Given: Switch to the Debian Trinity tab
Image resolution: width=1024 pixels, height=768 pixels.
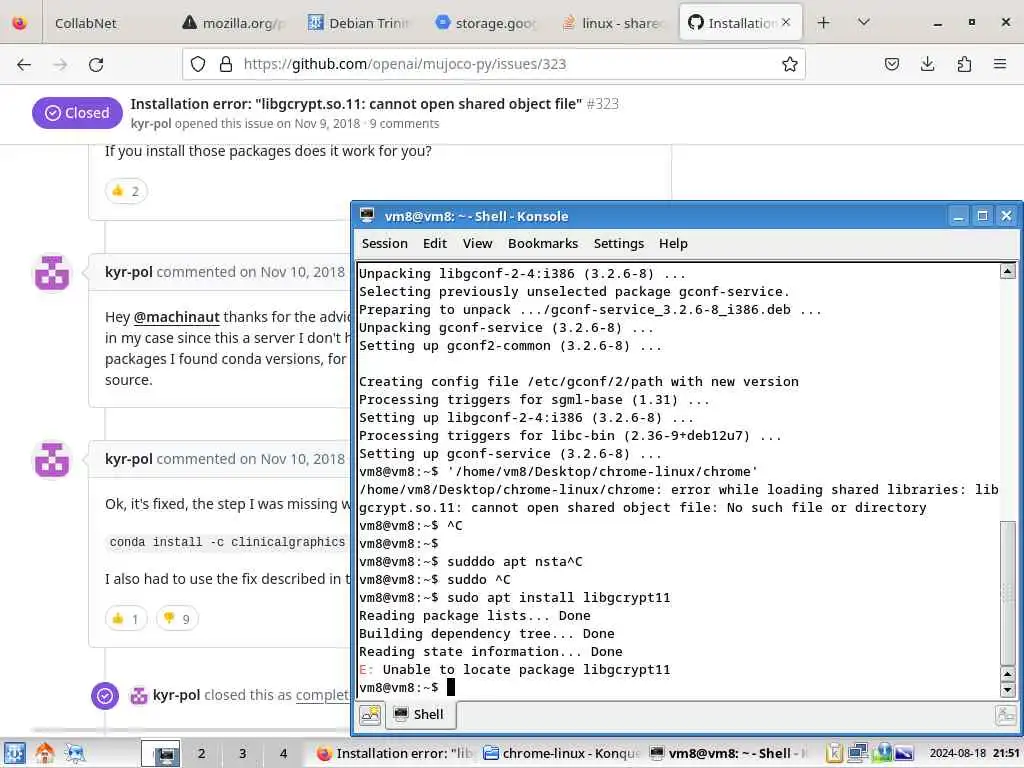Looking at the screenshot, I should [x=358, y=23].
